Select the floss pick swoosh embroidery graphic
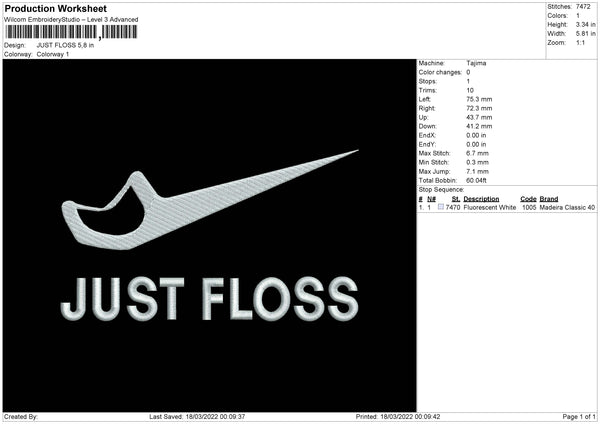Screen dimensions: 600x424 click(210, 200)
